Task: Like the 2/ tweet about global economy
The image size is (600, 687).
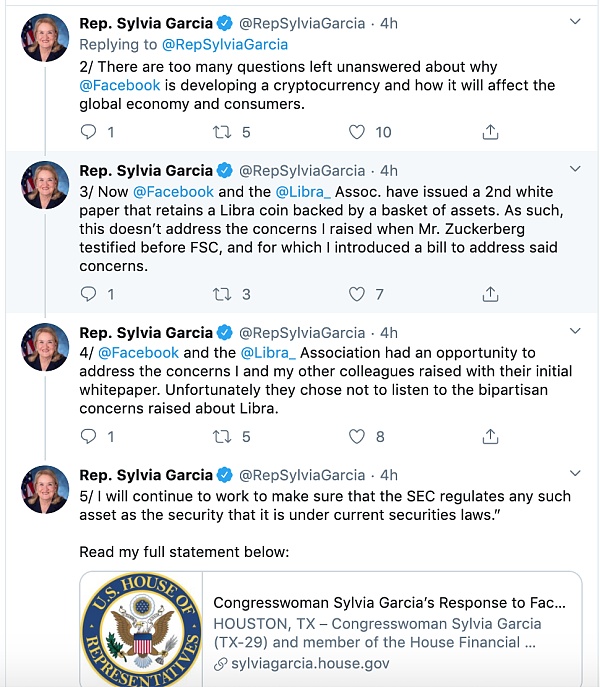Action: tap(357, 131)
